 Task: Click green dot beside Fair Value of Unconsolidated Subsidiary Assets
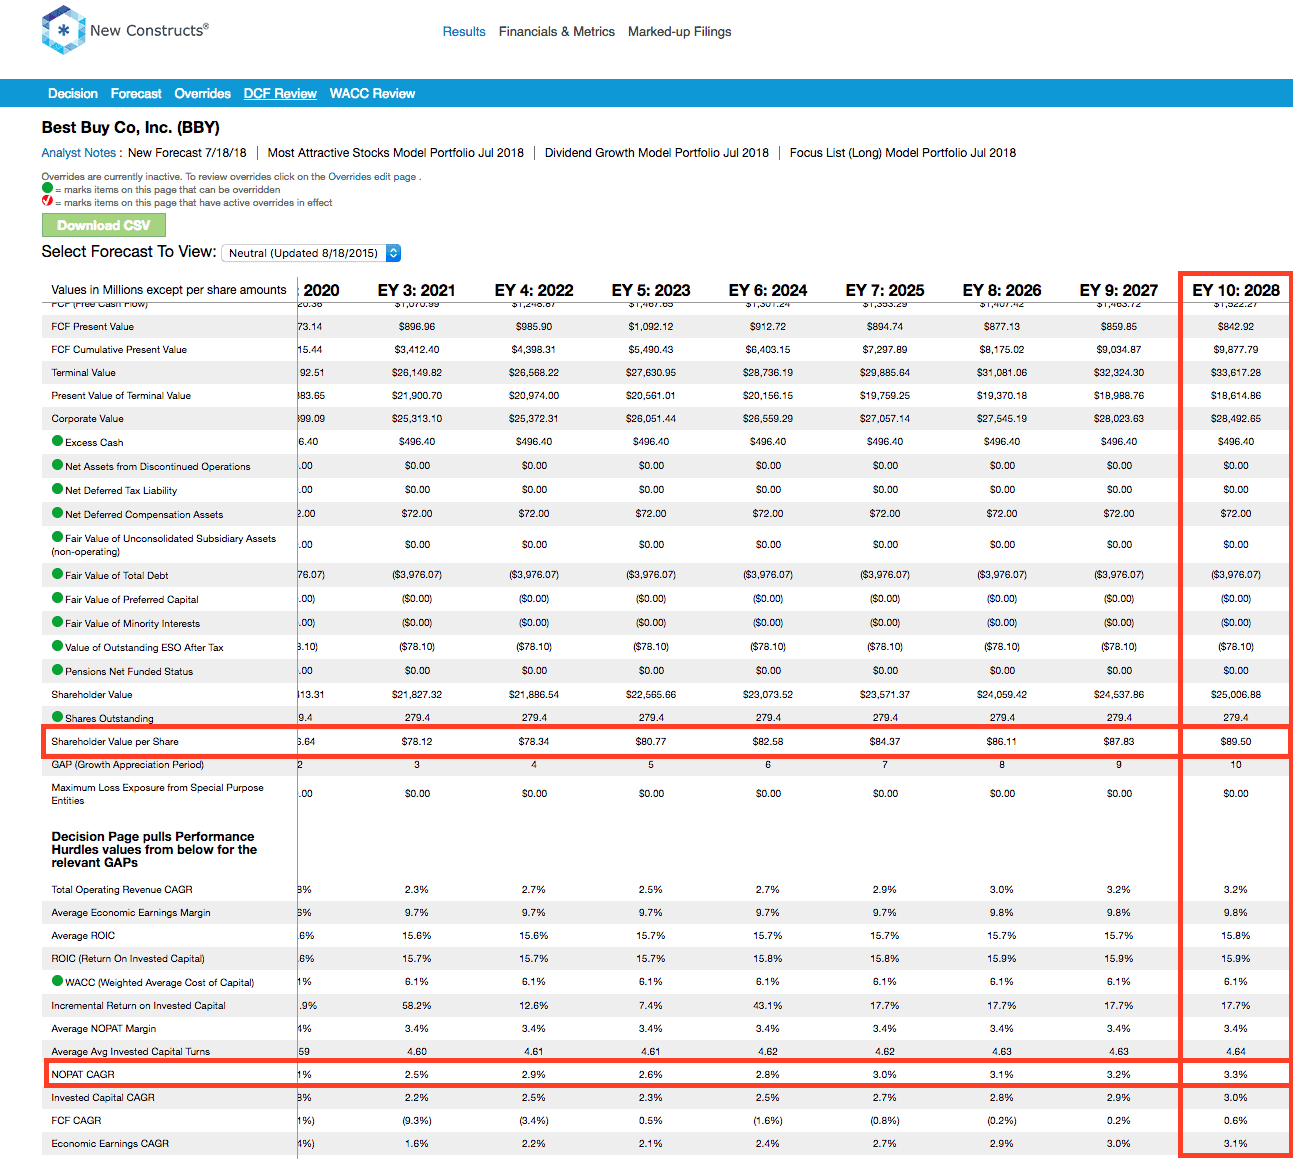click(57, 537)
